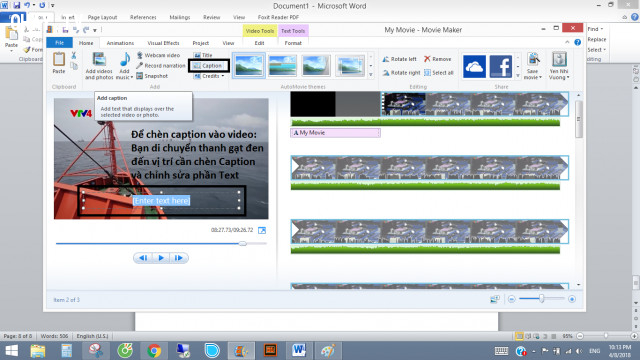The width and height of the screenshot is (640, 360).
Task: Click the Snapshot icon
Action: (x=140, y=76)
